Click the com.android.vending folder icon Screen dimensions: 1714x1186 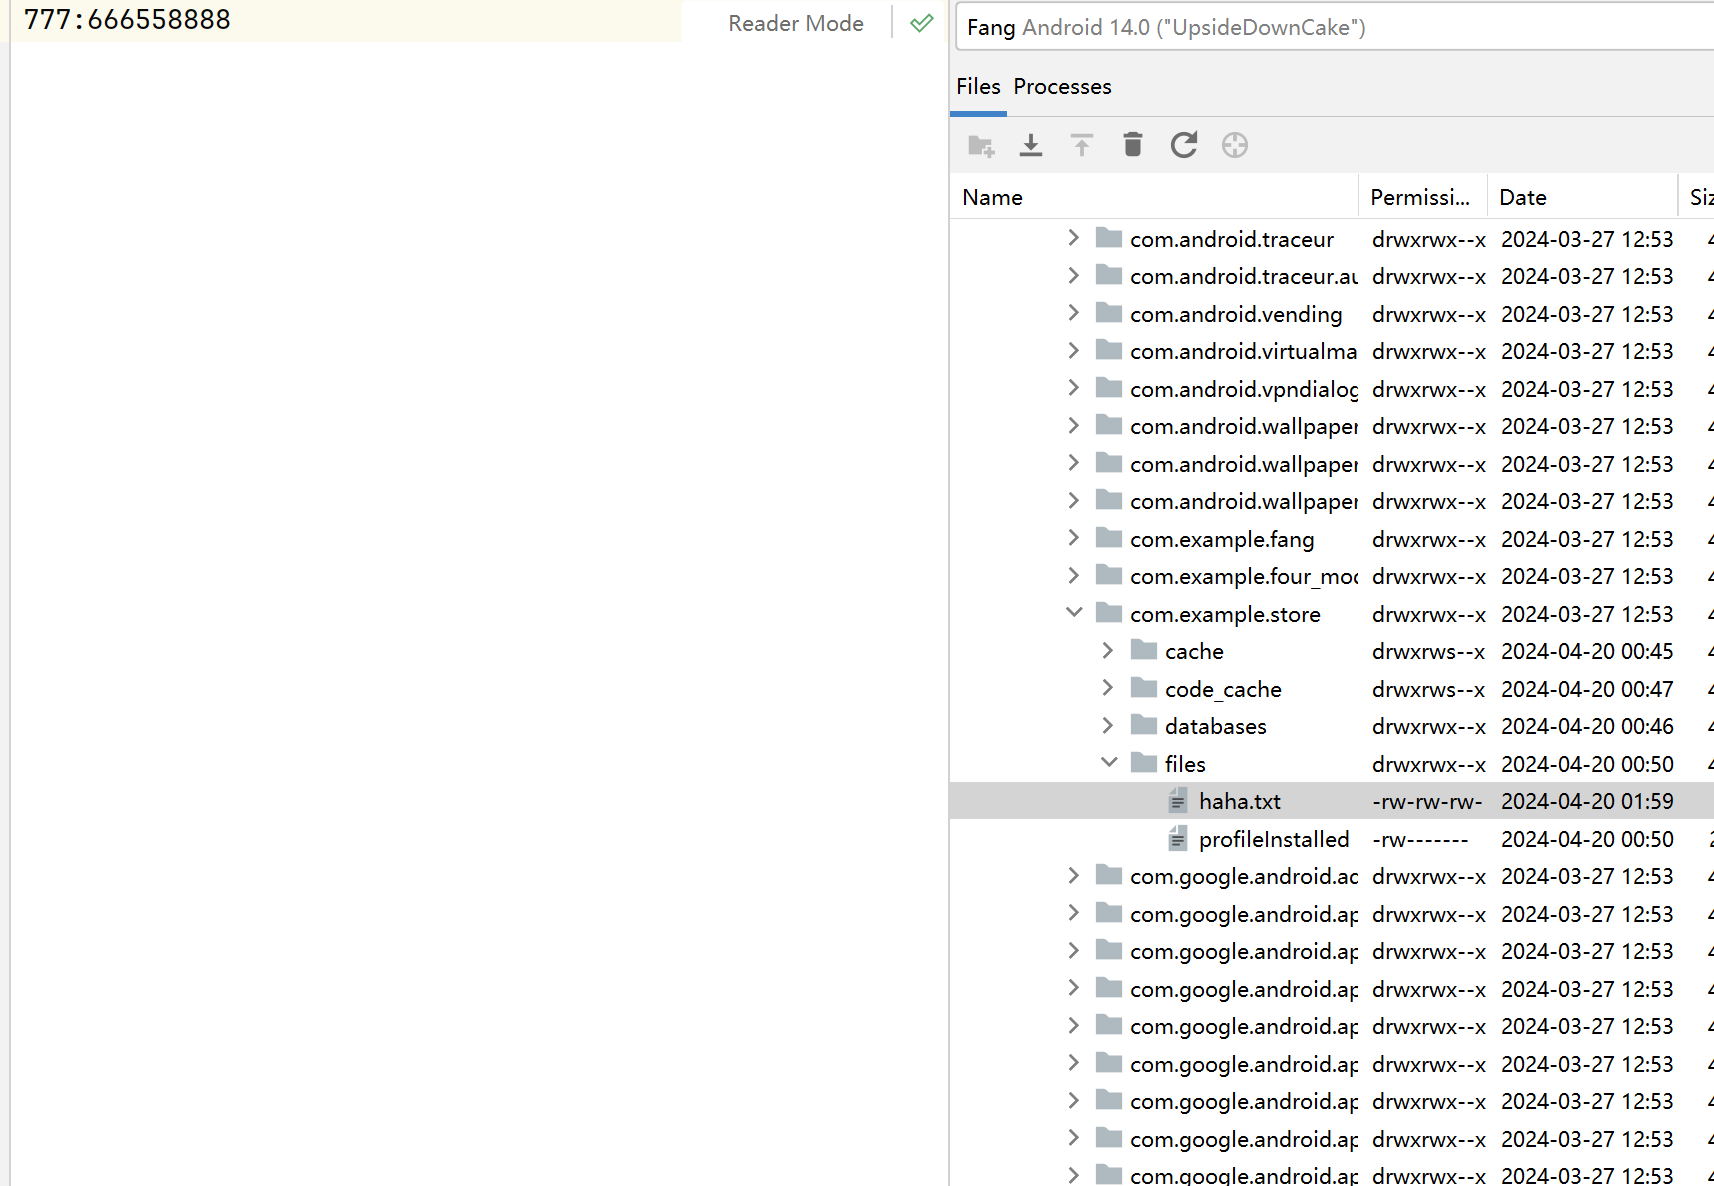pyautogui.click(x=1109, y=313)
